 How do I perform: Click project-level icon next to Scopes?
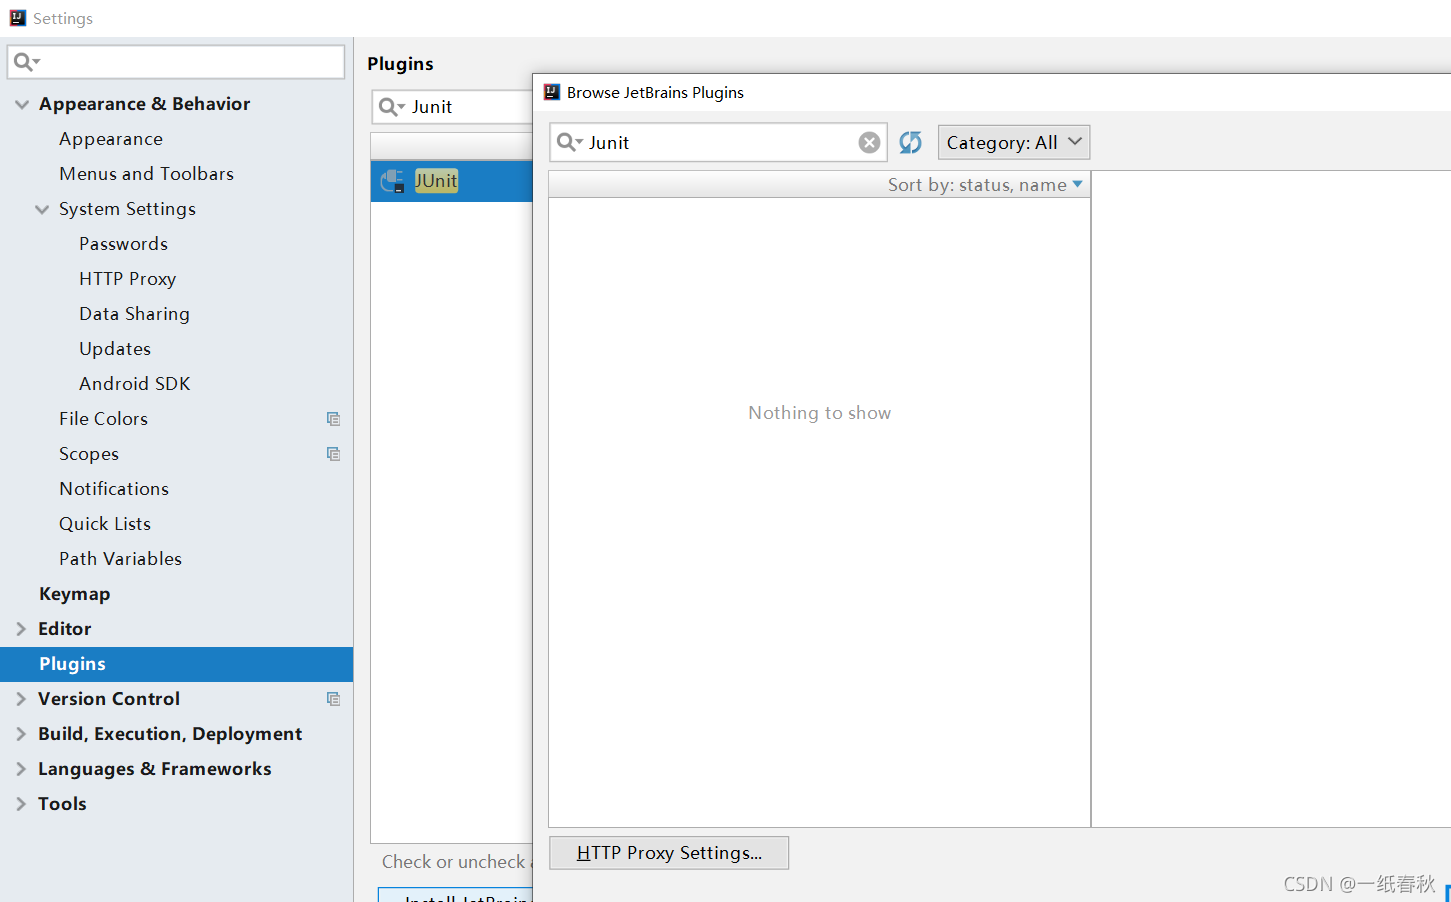click(333, 454)
